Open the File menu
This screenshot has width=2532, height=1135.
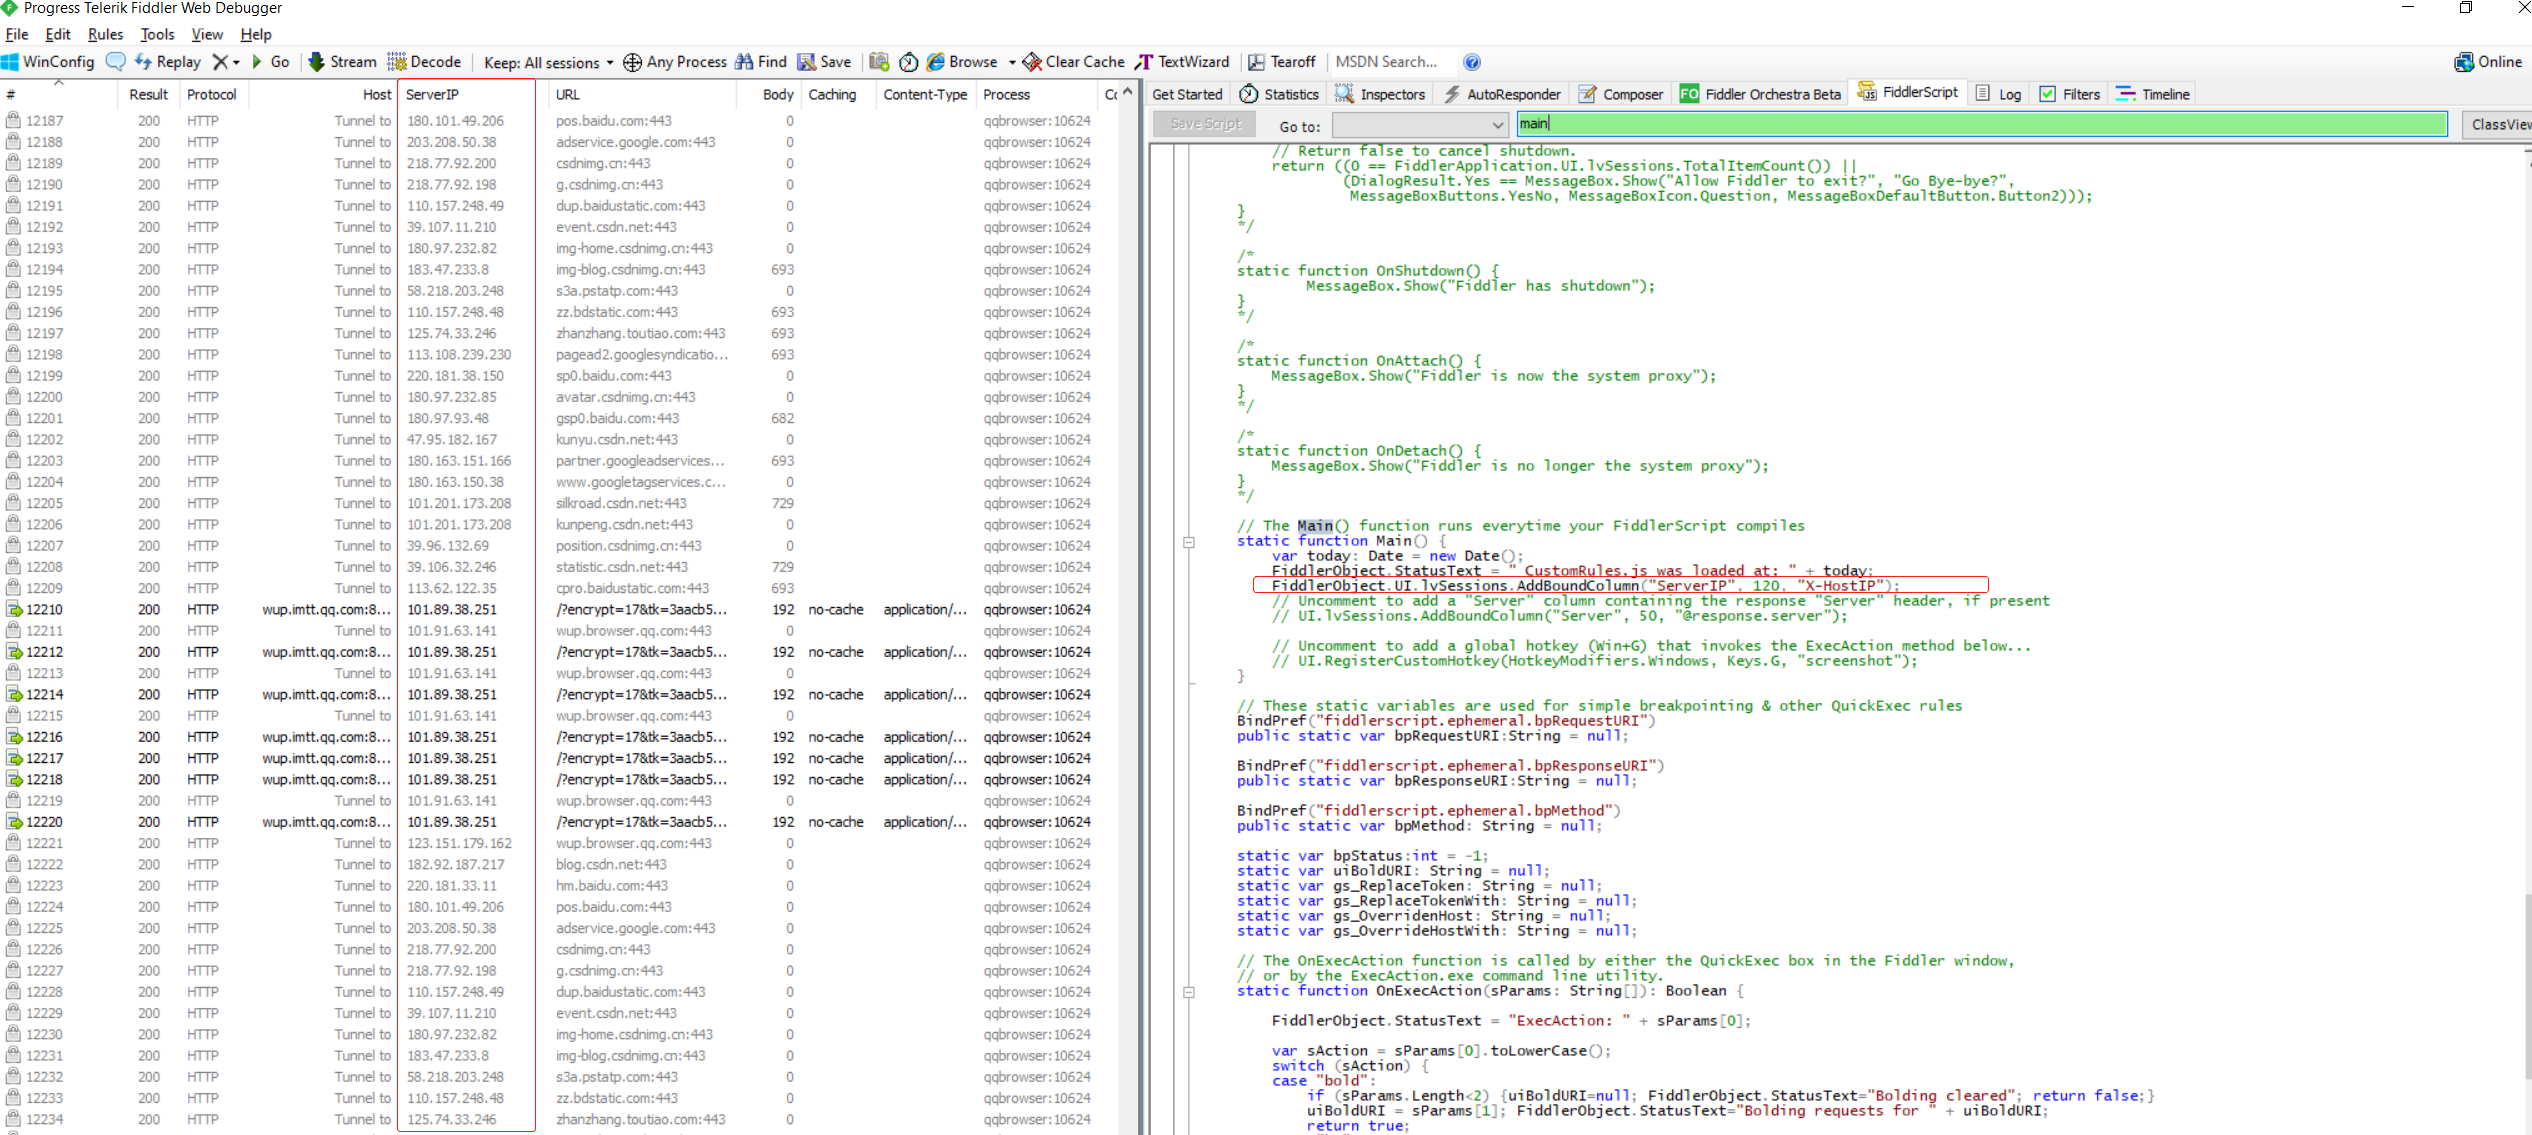[x=17, y=34]
